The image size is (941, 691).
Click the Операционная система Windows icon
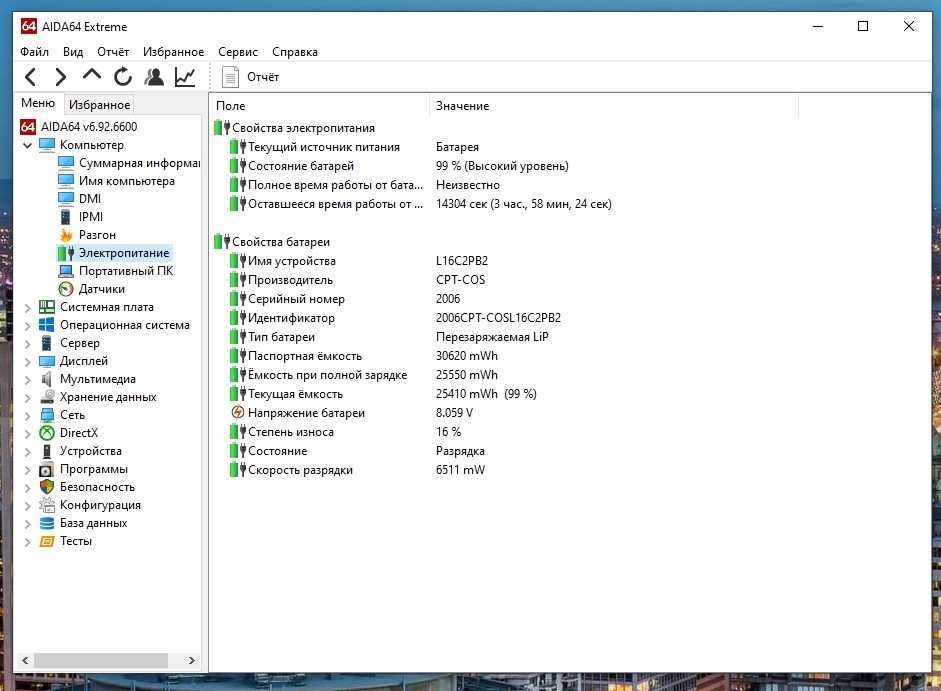coord(47,325)
